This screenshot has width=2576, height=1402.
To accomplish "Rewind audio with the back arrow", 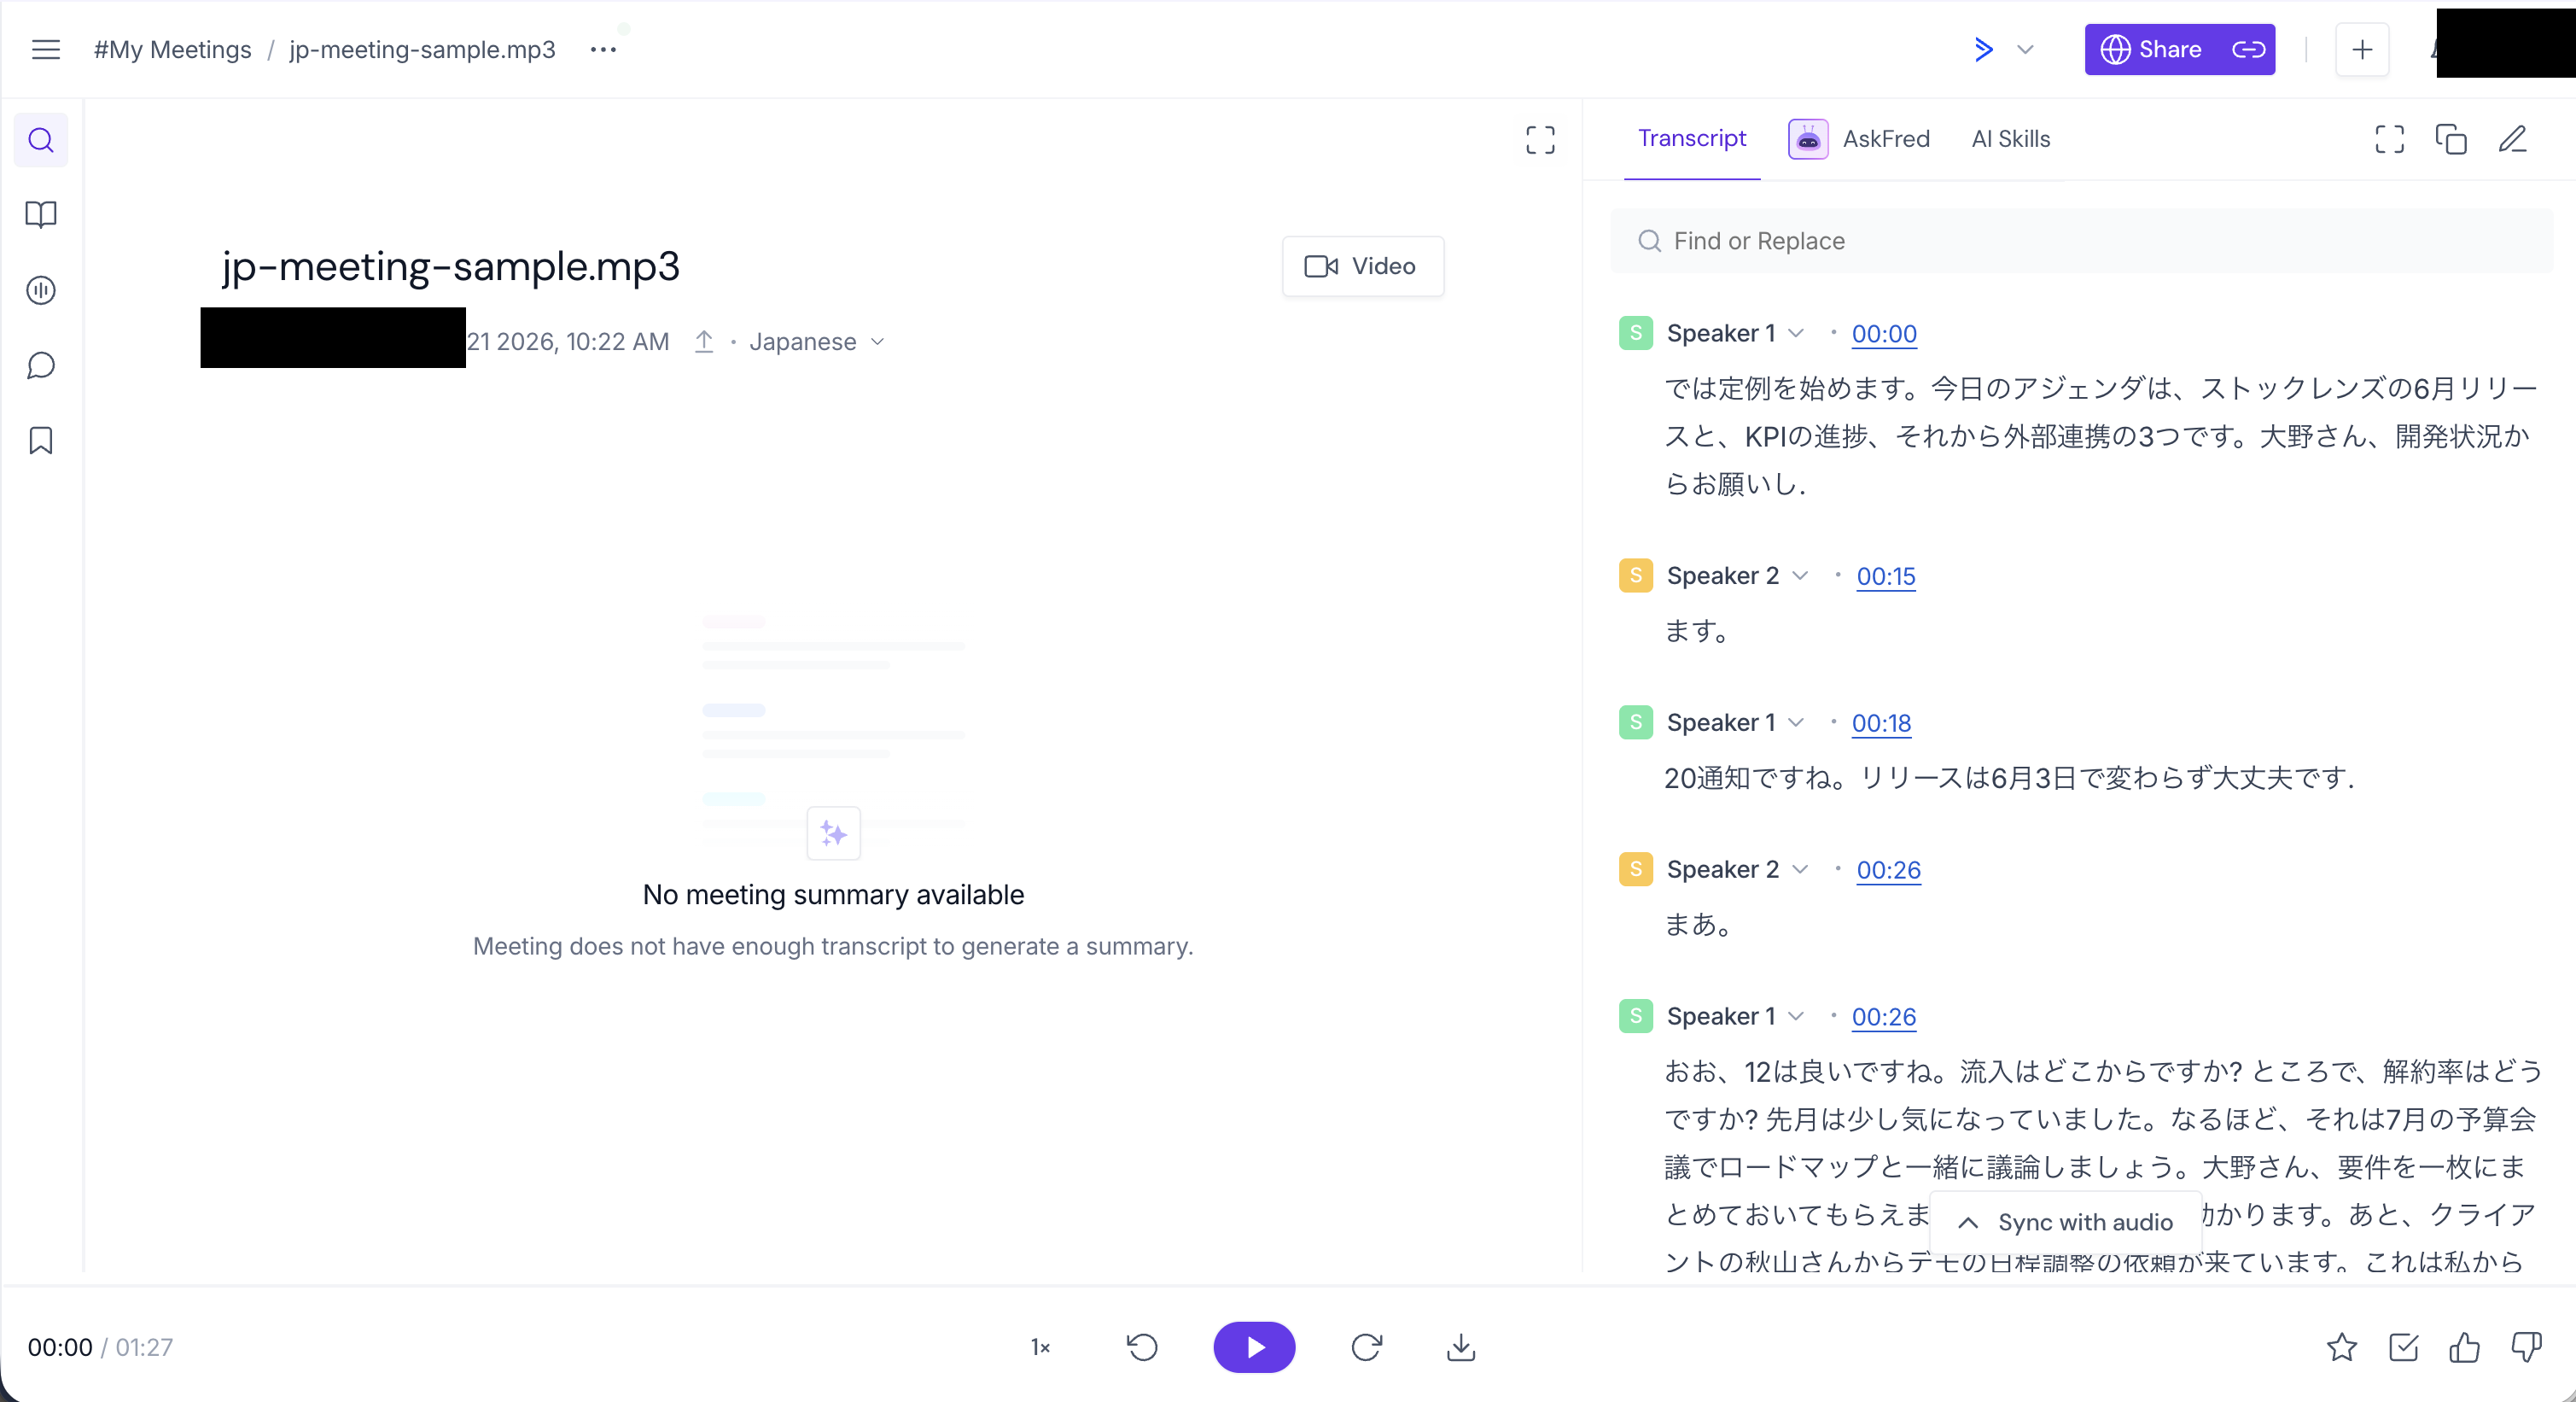I will pyautogui.click(x=1142, y=1347).
